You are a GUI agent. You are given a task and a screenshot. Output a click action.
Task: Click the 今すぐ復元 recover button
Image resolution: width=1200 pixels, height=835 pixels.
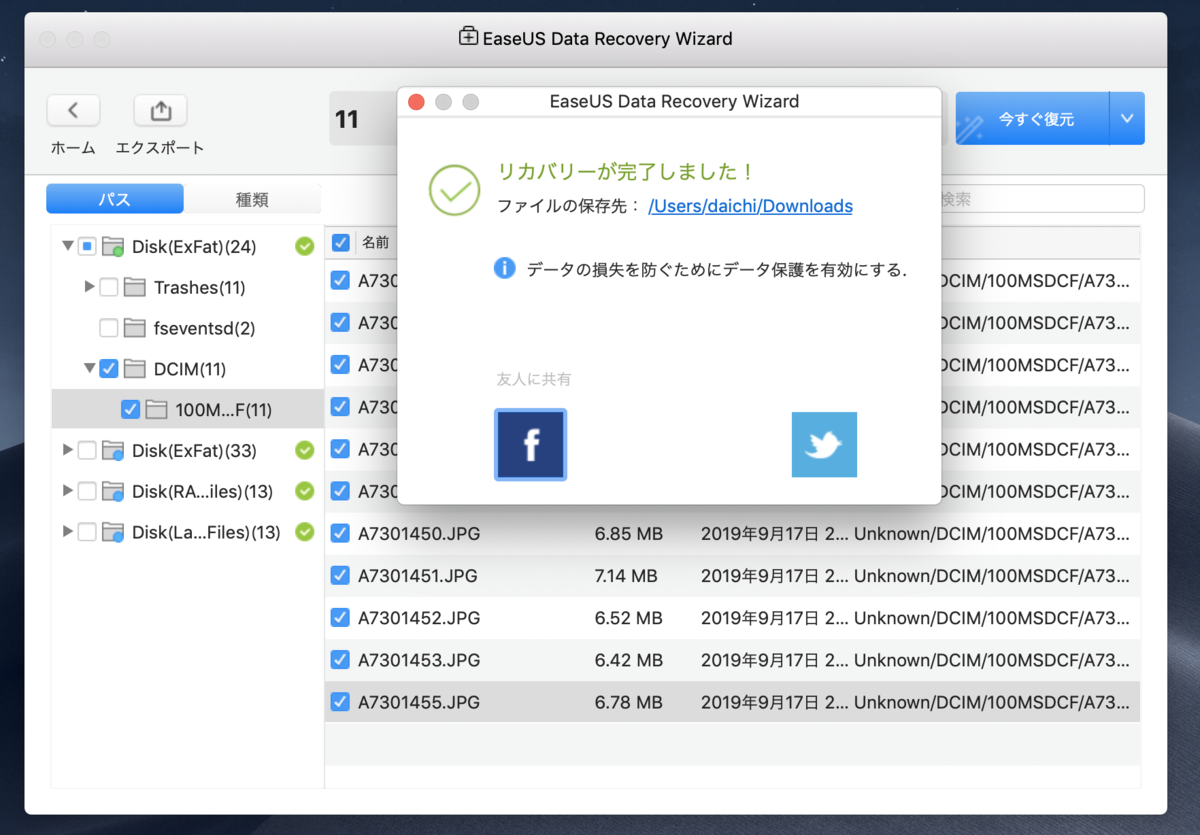(1033, 119)
